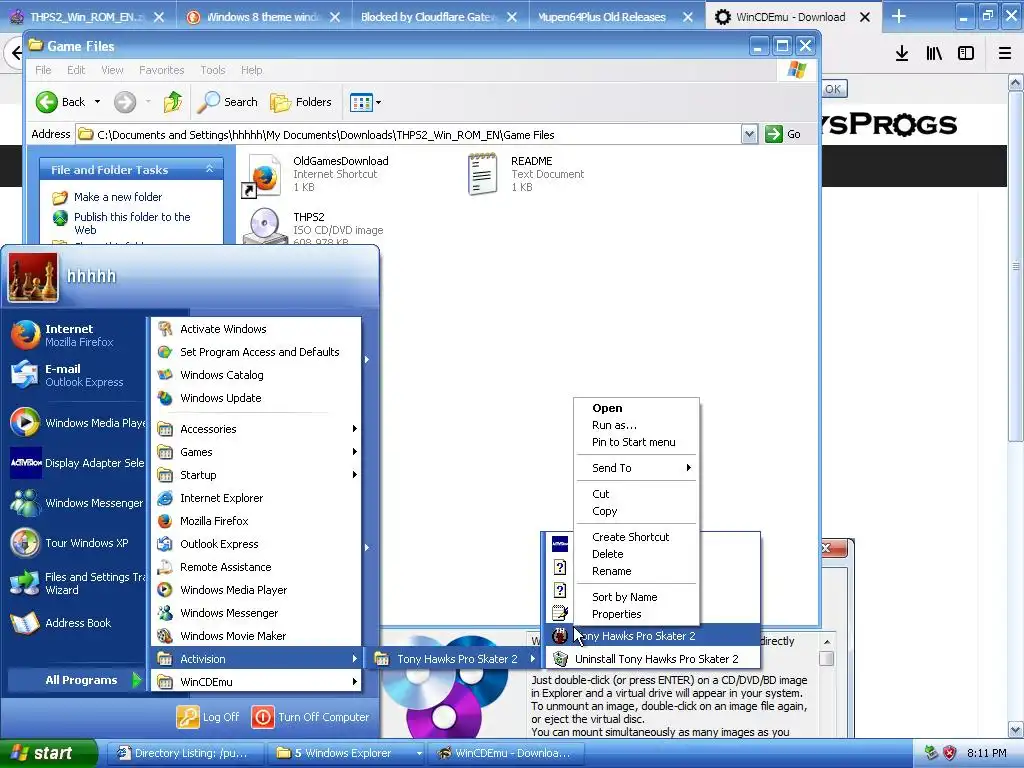Choose Open in the context menu

click(x=607, y=408)
